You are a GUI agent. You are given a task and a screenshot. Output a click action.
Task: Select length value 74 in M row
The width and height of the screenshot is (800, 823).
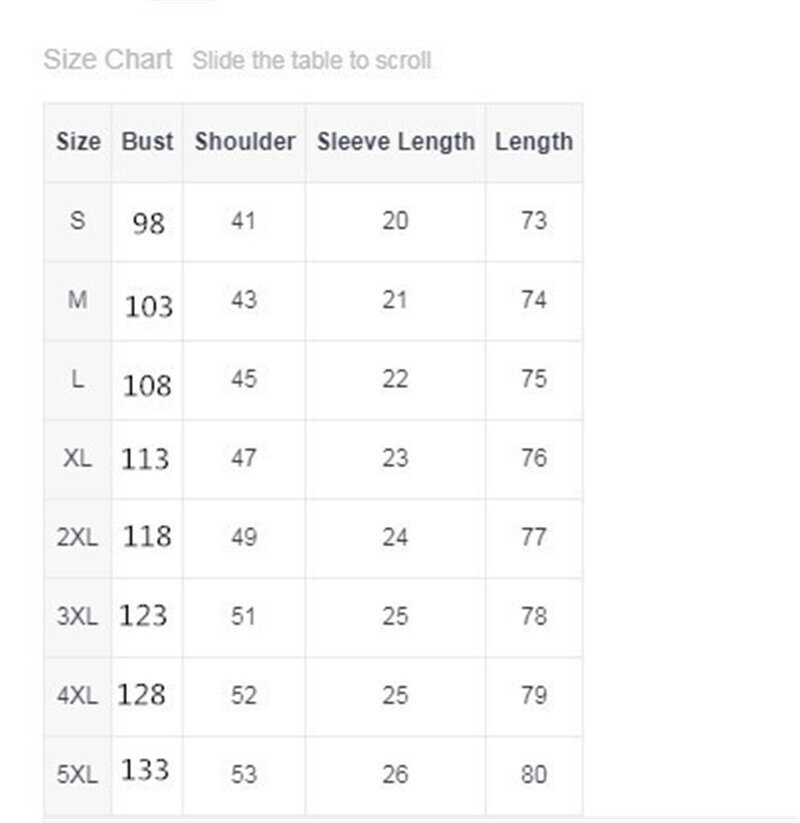[x=534, y=299]
